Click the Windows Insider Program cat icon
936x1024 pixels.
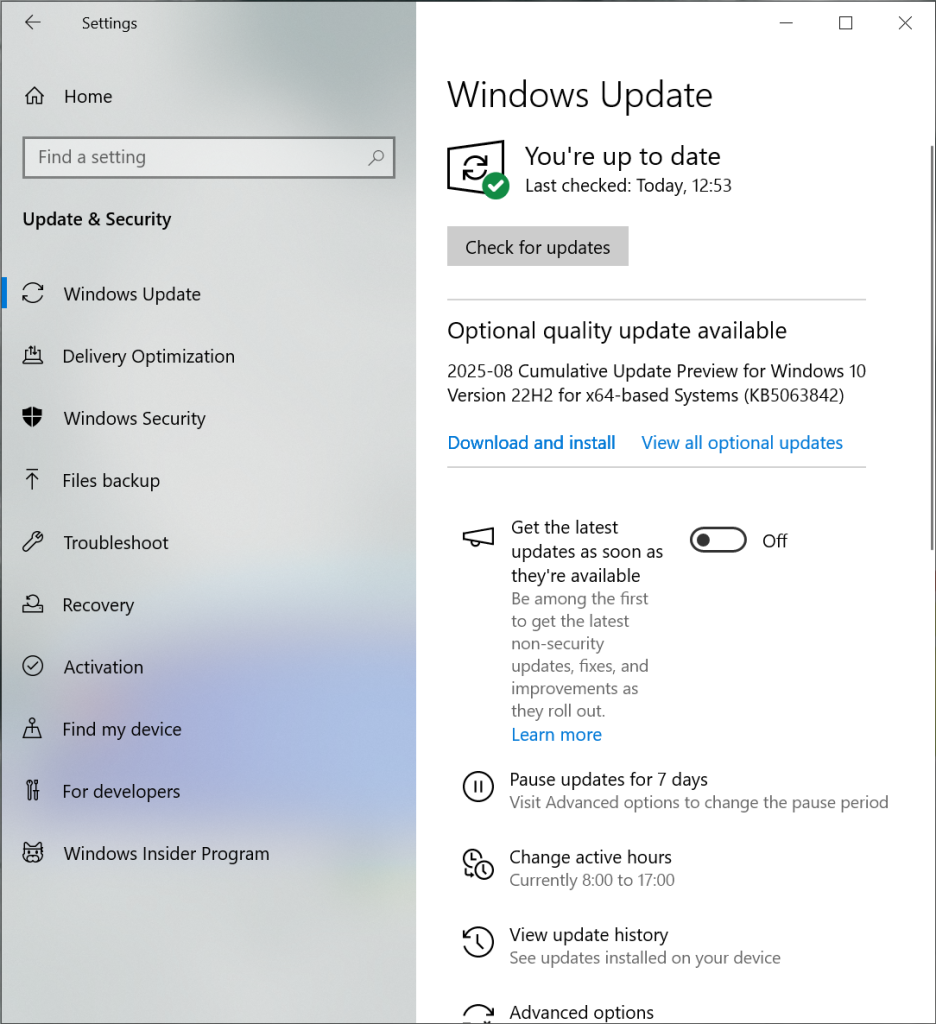[33, 852]
